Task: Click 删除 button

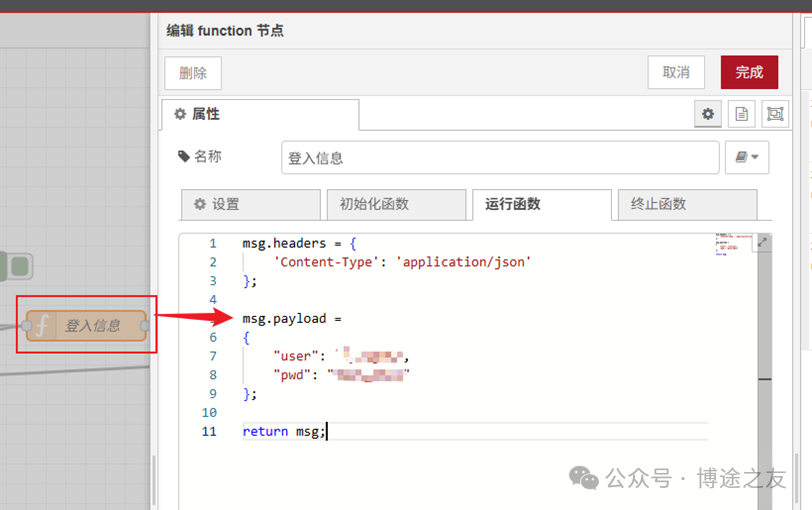Action: 193,73
